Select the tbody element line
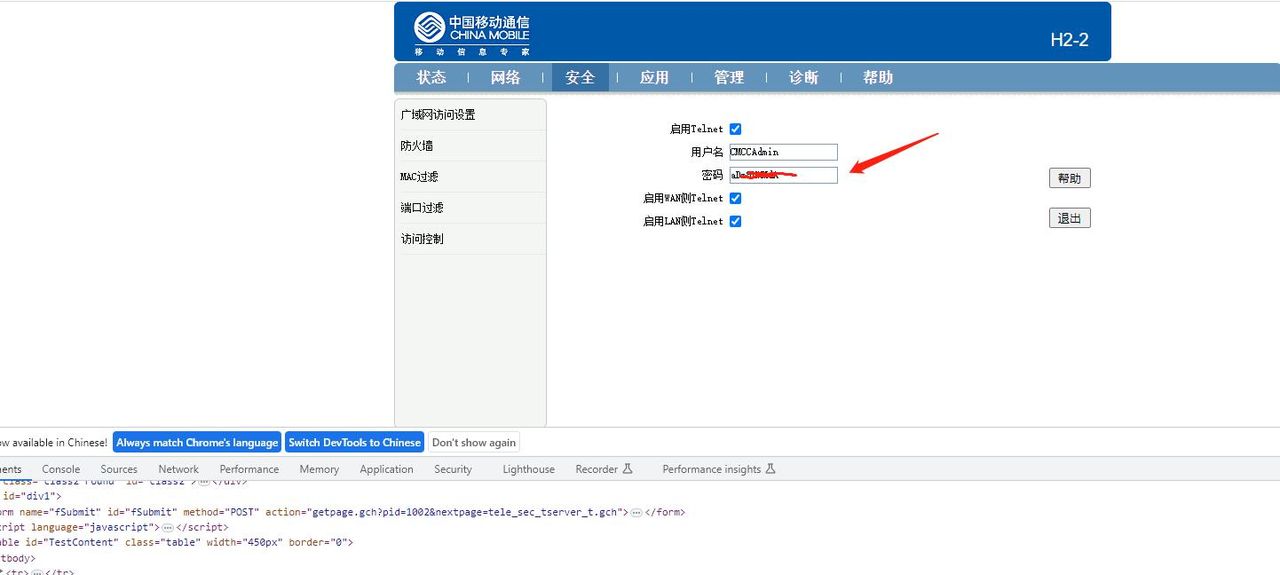 [x=18, y=558]
